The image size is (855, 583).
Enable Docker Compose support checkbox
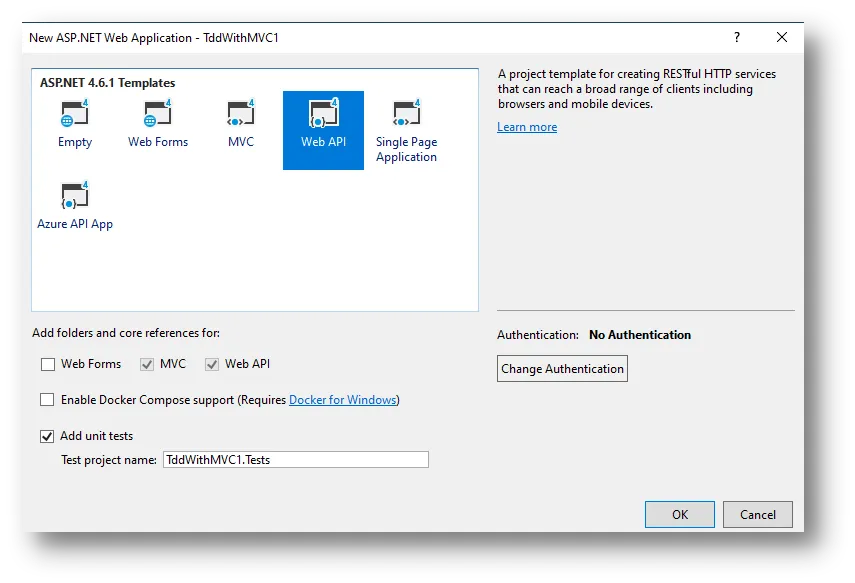(47, 400)
